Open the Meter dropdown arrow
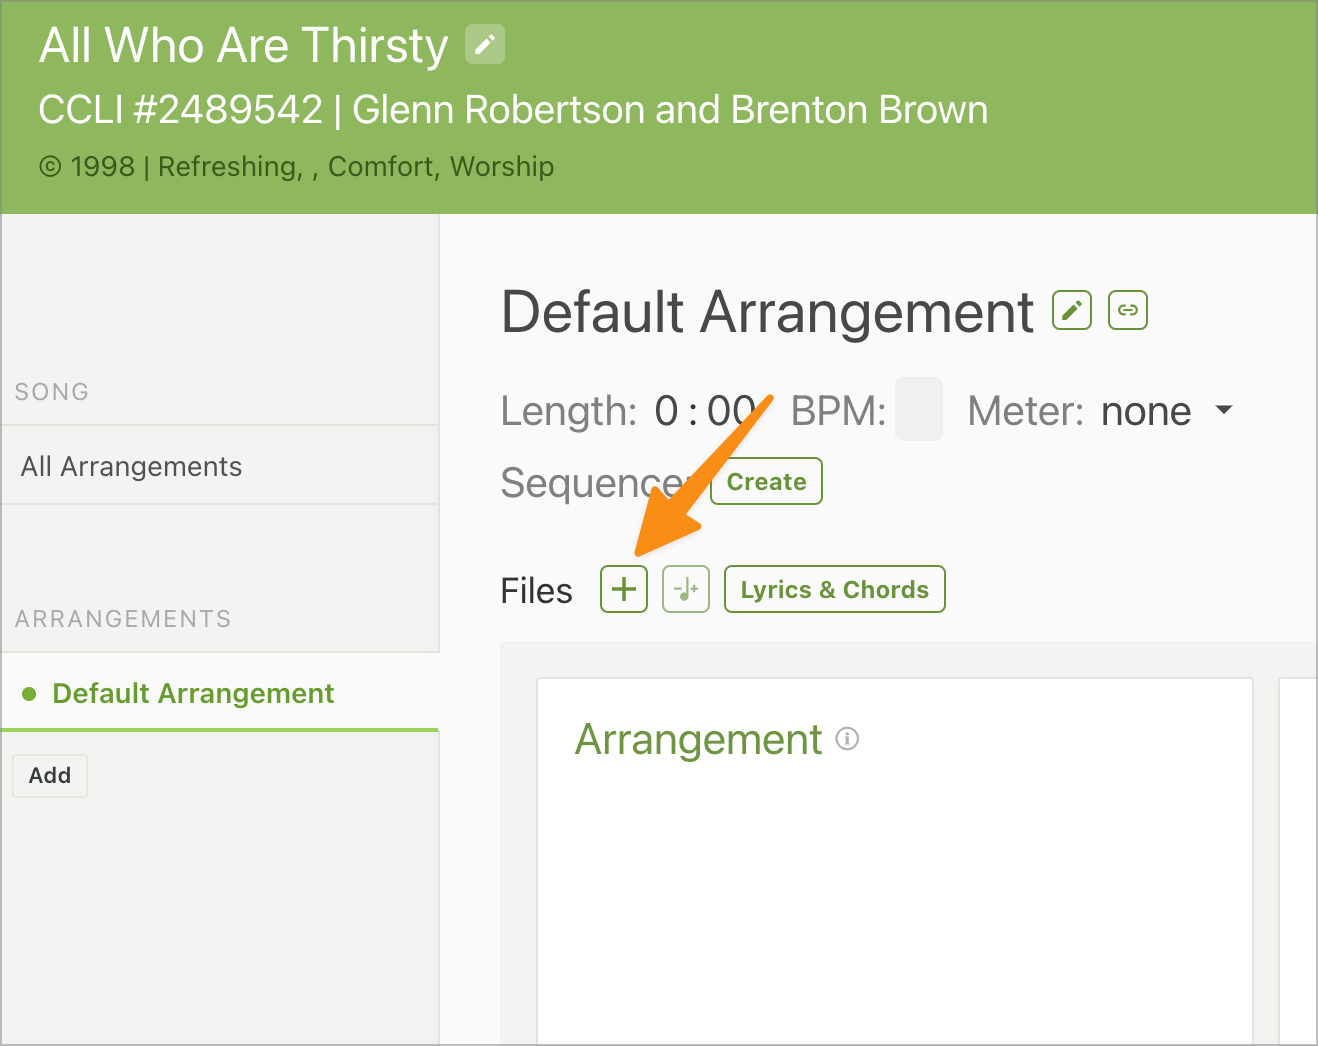Image resolution: width=1318 pixels, height=1046 pixels. click(1223, 410)
